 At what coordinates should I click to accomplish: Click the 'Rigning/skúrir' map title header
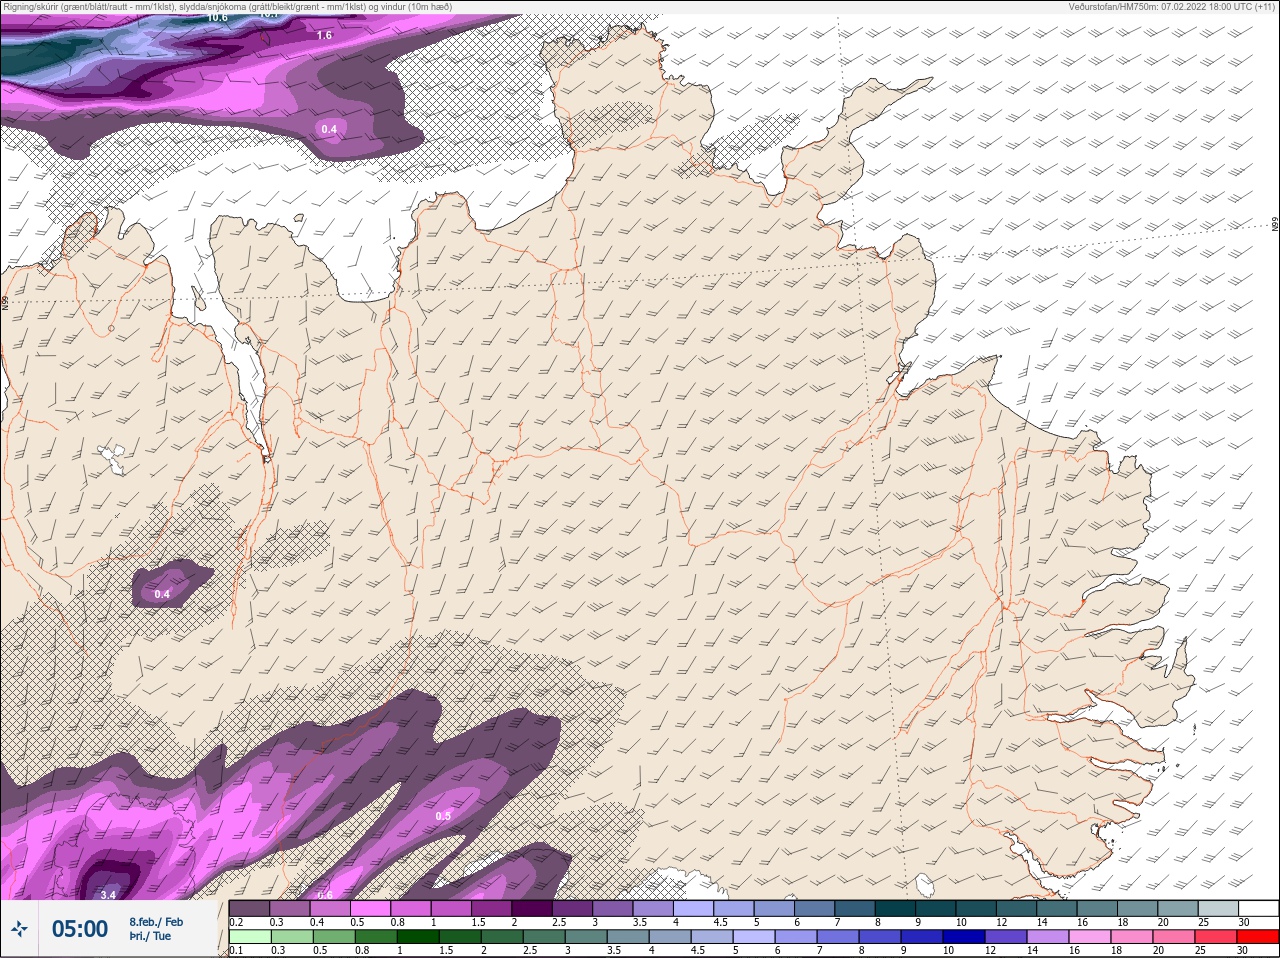pos(227,6)
